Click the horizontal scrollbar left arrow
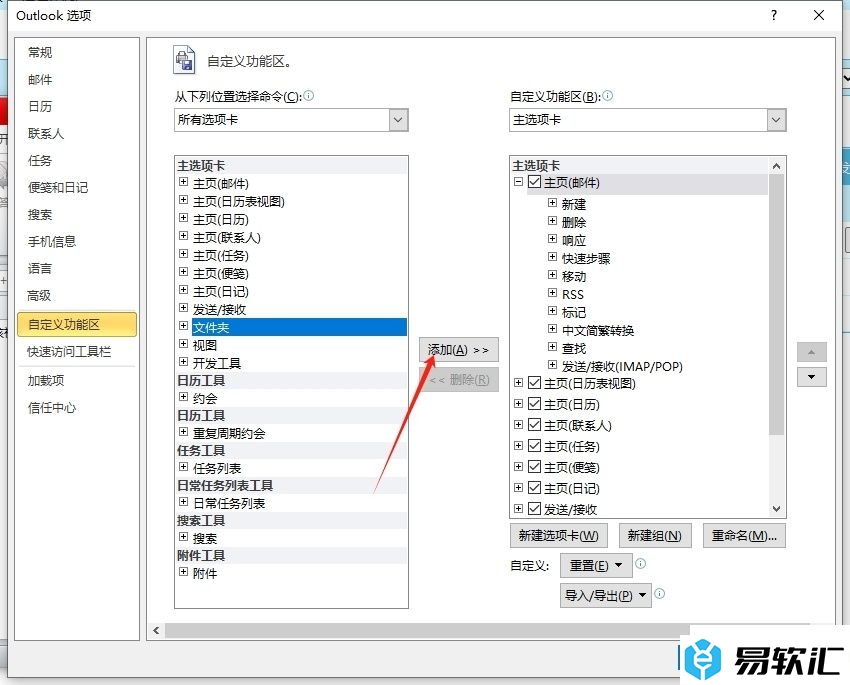The width and height of the screenshot is (850, 685). coord(156,630)
